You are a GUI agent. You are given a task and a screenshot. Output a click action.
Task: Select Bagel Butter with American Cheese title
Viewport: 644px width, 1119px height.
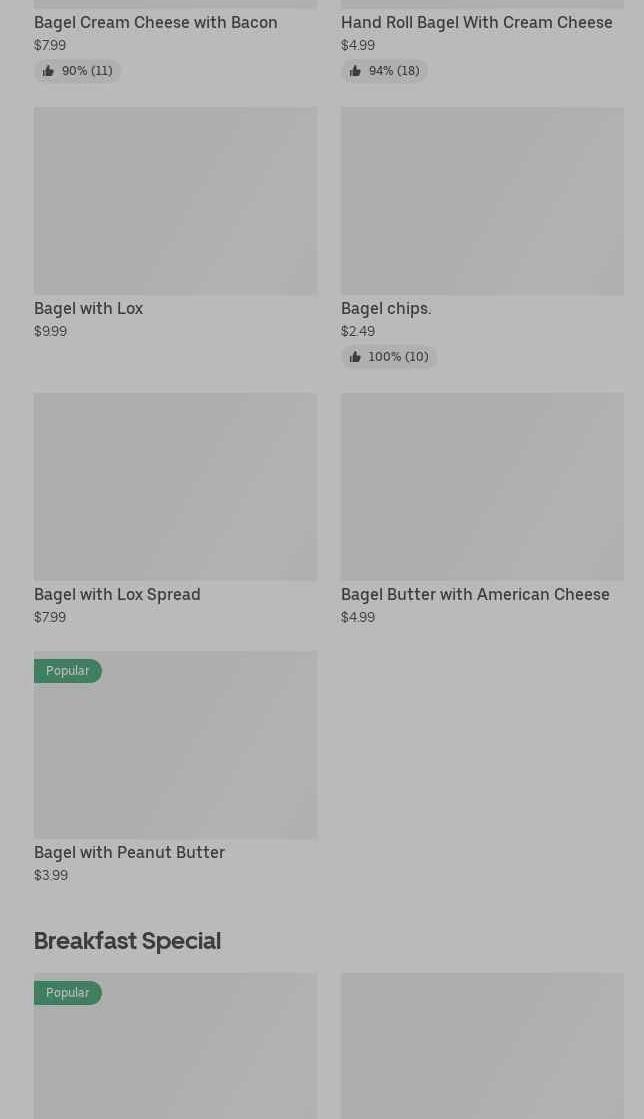[475, 594]
